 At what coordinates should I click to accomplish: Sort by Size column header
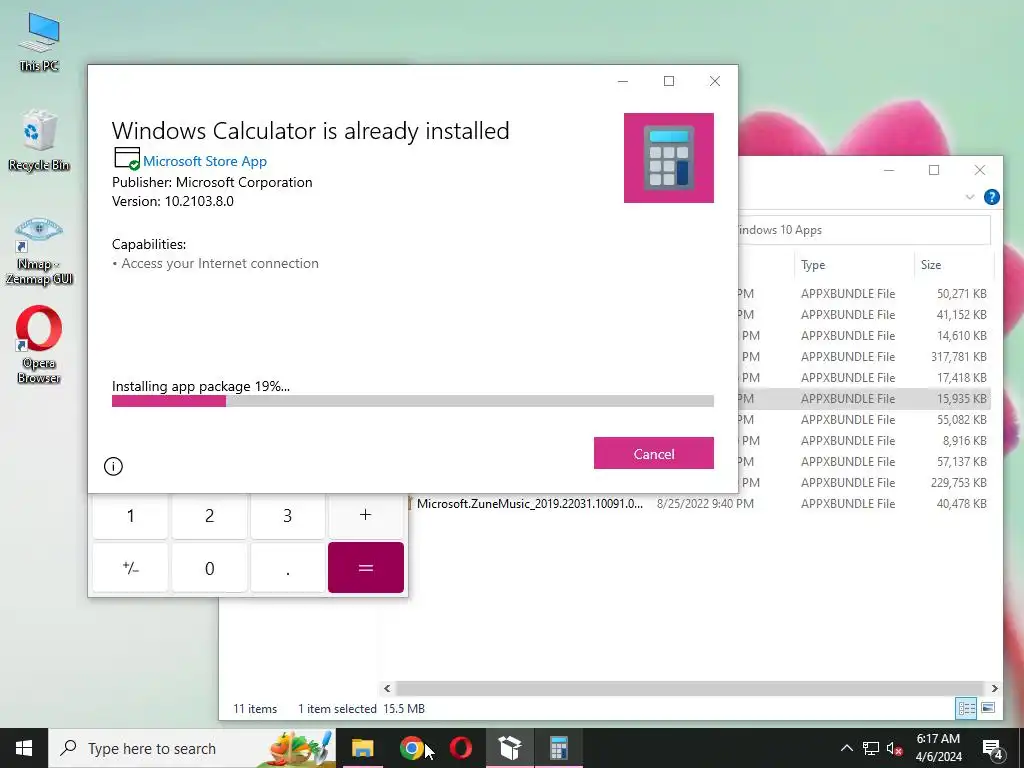click(x=953, y=264)
